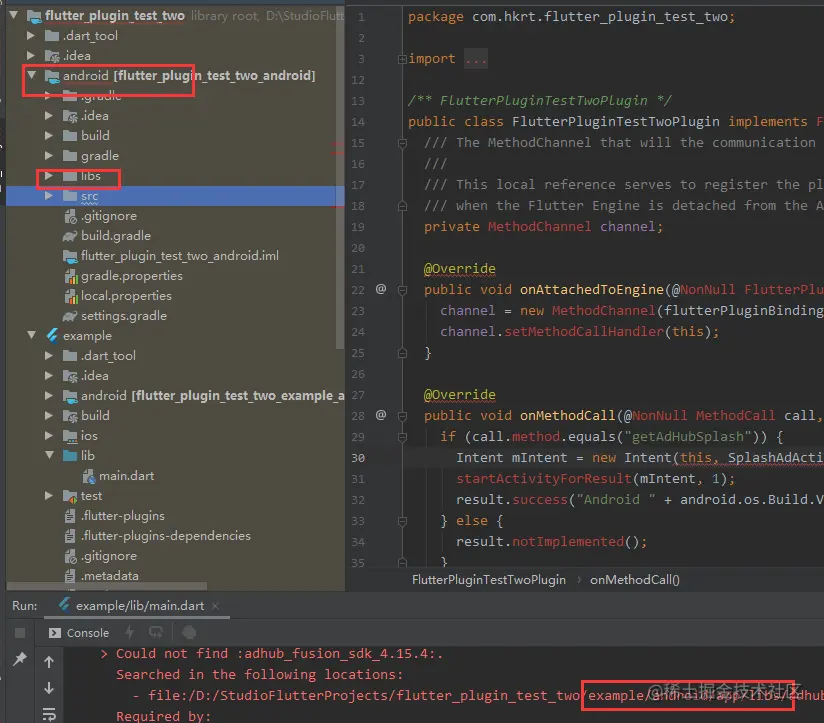The width and height of the screenshot is (824, 723).
Task: Fold onMethodCall method at line 28
Action: (x=403, y=416)
